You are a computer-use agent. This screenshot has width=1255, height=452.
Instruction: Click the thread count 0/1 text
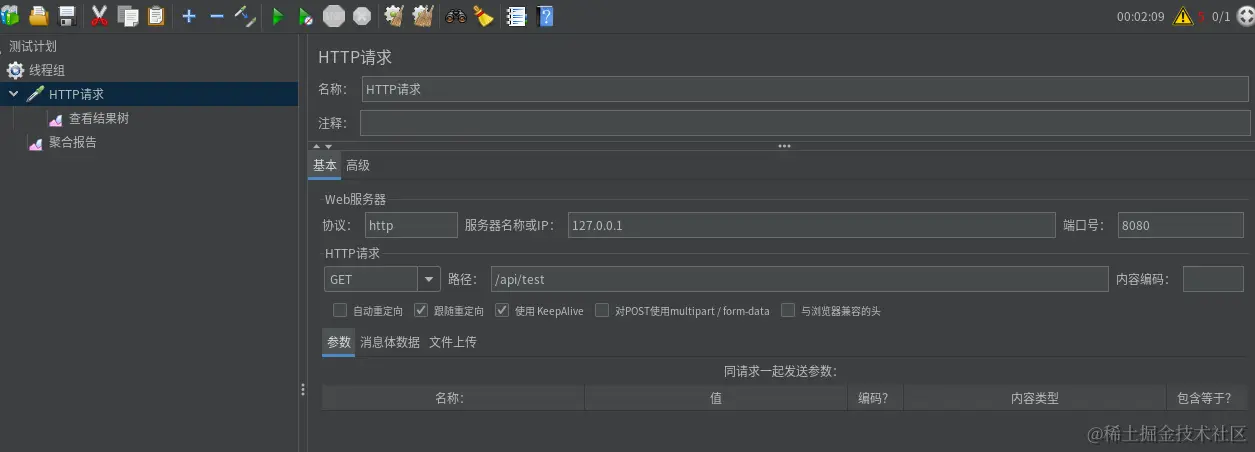click(x=1221, y=16)
